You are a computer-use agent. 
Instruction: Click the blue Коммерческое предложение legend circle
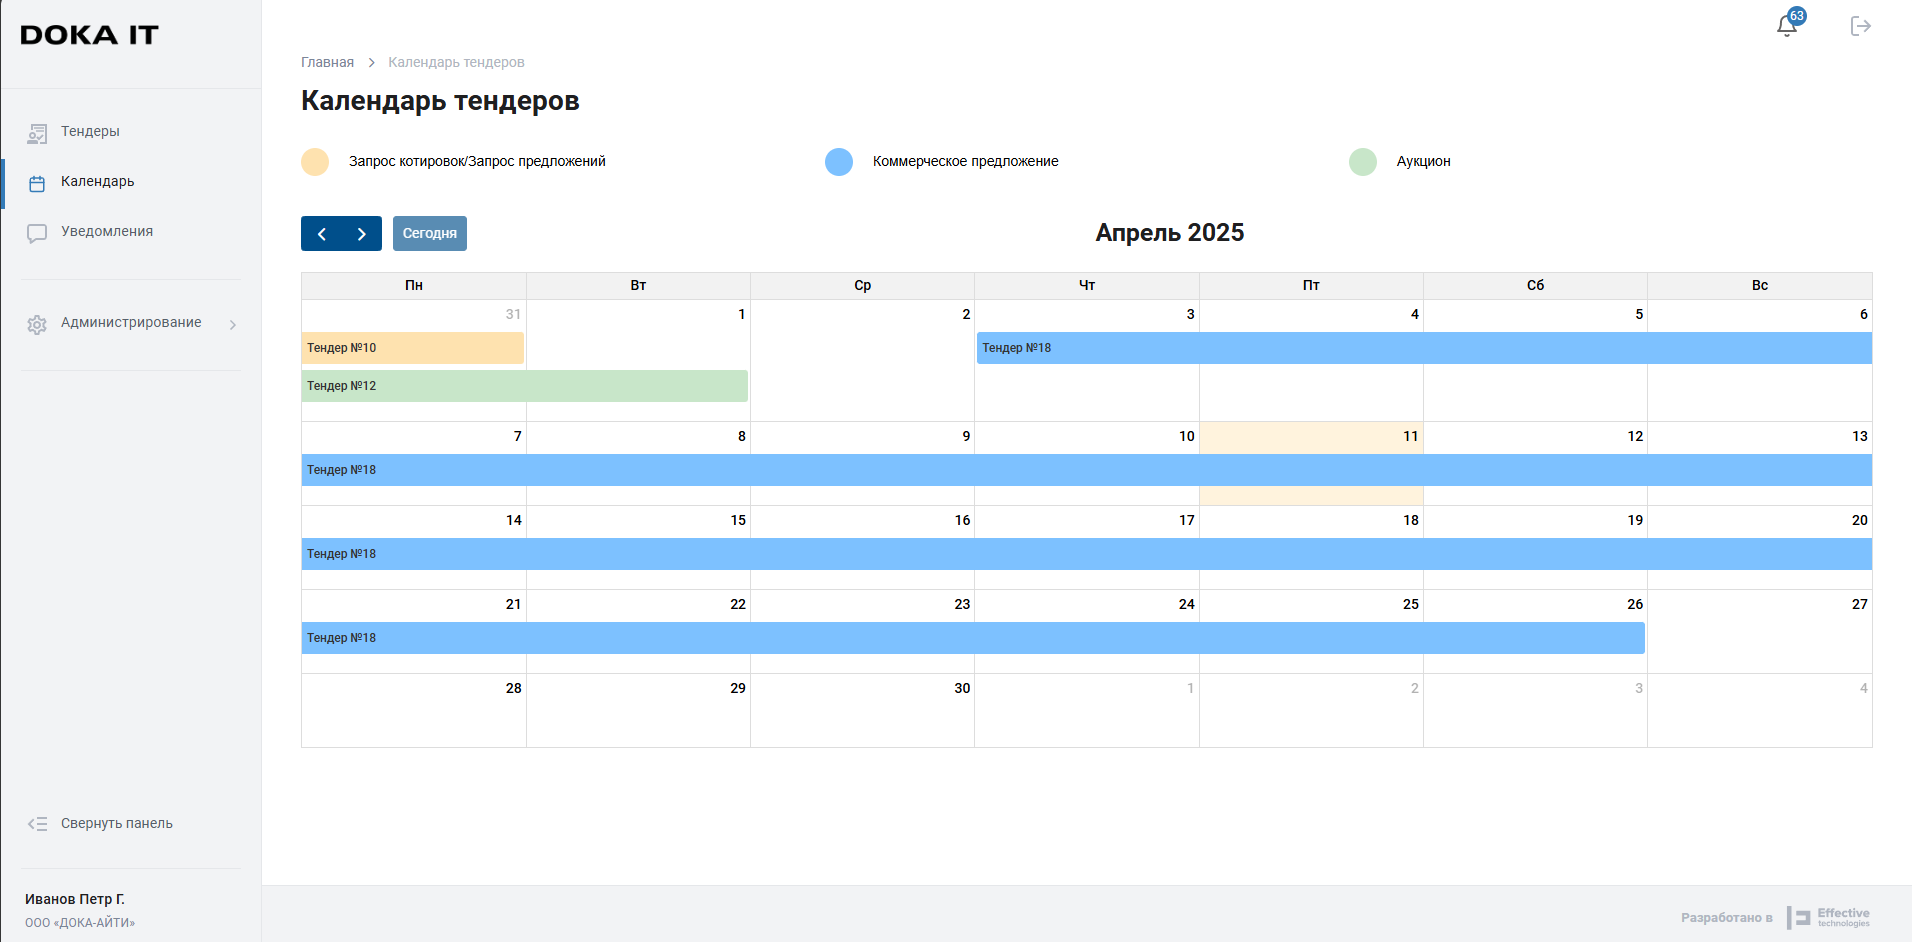click(839, 162)
